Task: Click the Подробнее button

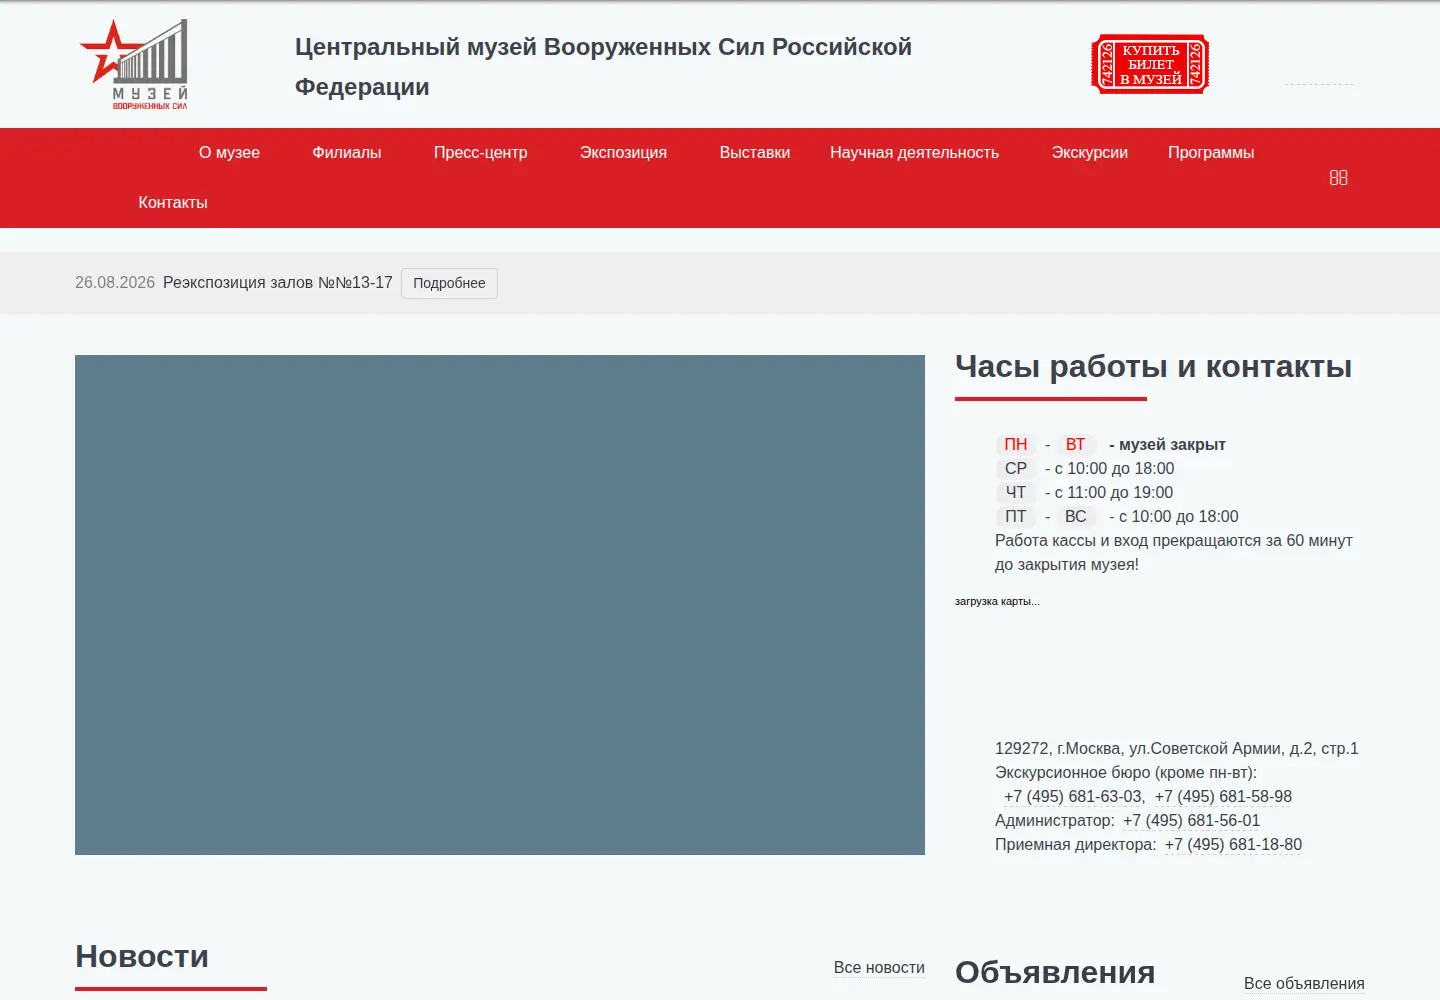Action: (449, 283)
